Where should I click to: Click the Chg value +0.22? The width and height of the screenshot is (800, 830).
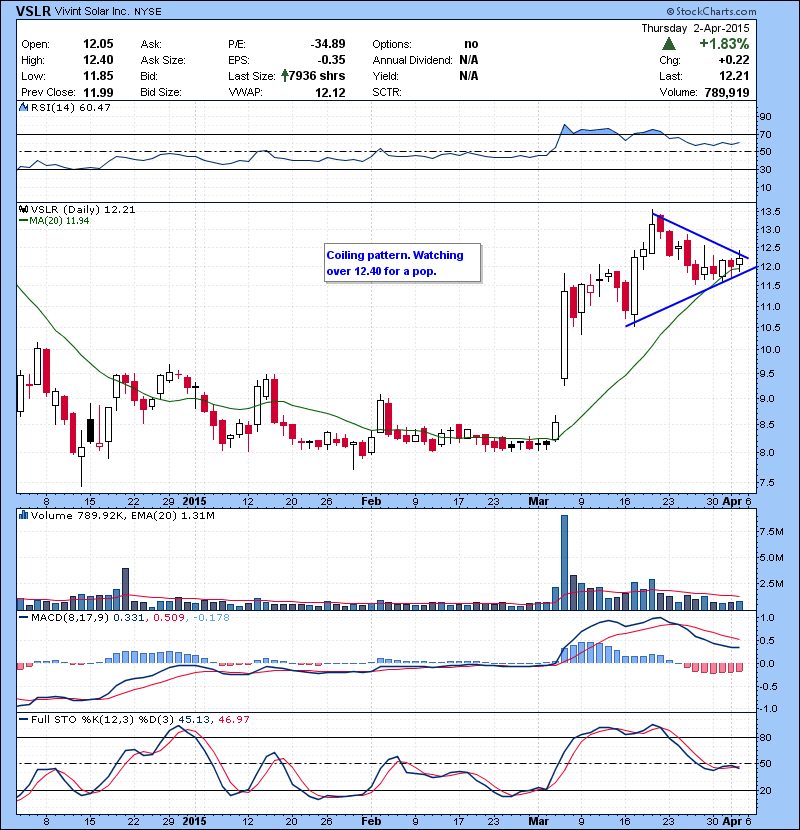734,60
